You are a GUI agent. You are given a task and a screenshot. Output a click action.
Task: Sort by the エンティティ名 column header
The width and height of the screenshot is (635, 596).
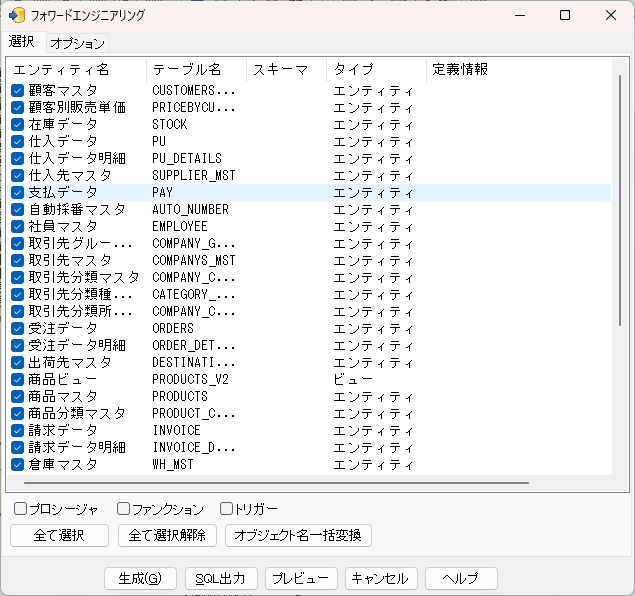tap(77, 70)
